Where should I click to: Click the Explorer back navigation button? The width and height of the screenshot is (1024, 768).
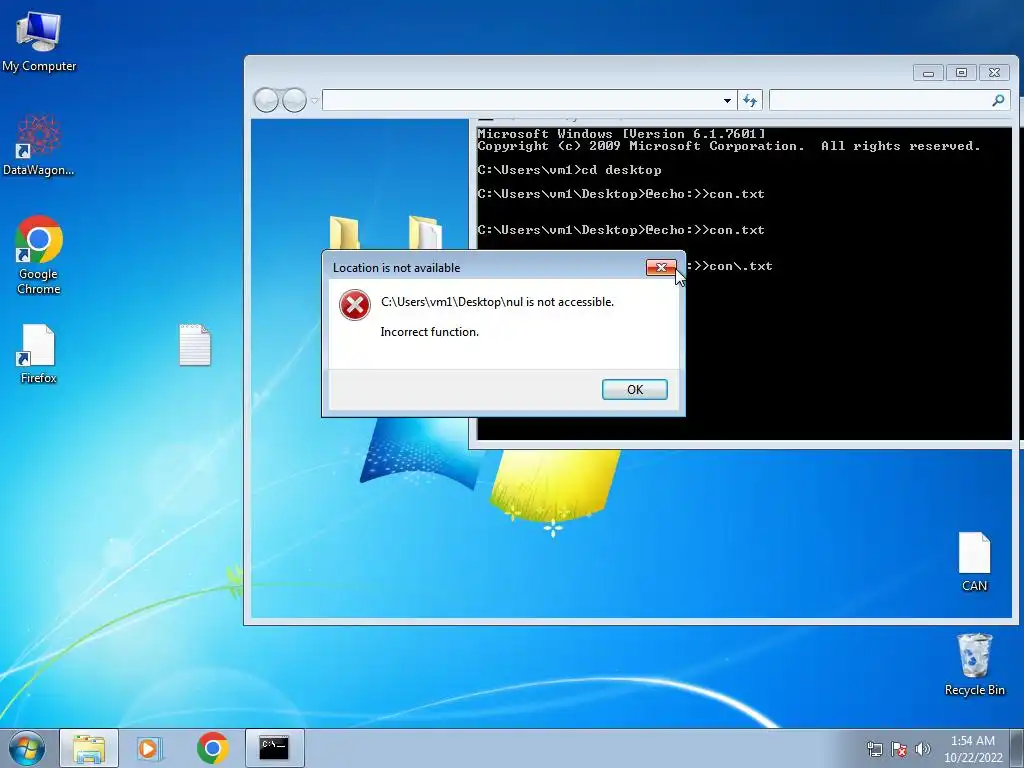266,101
